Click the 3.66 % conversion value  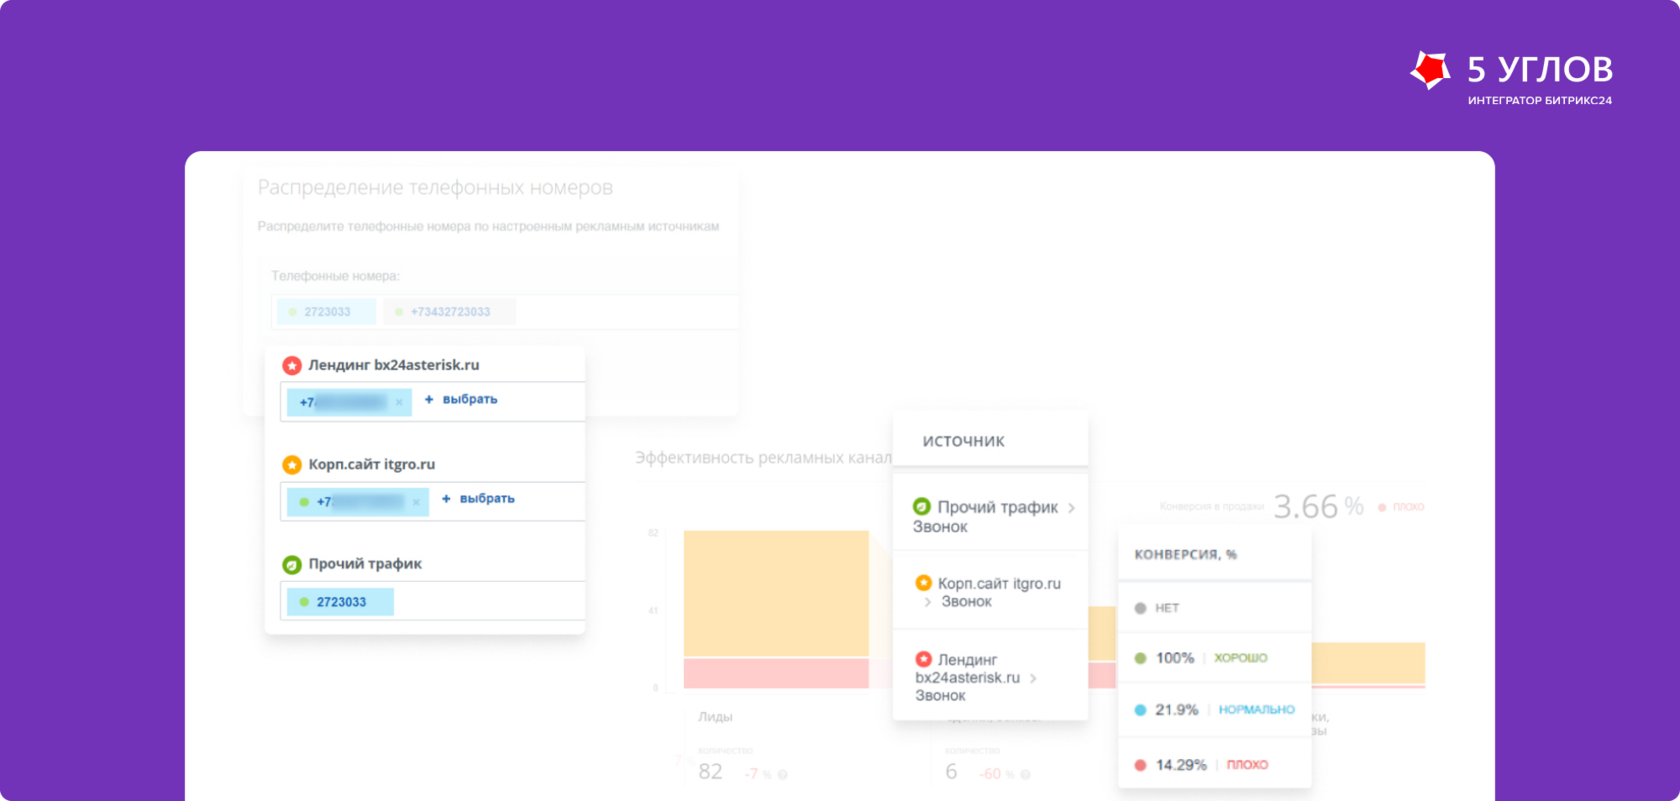pyautogui.click(x=1319, y=507)
